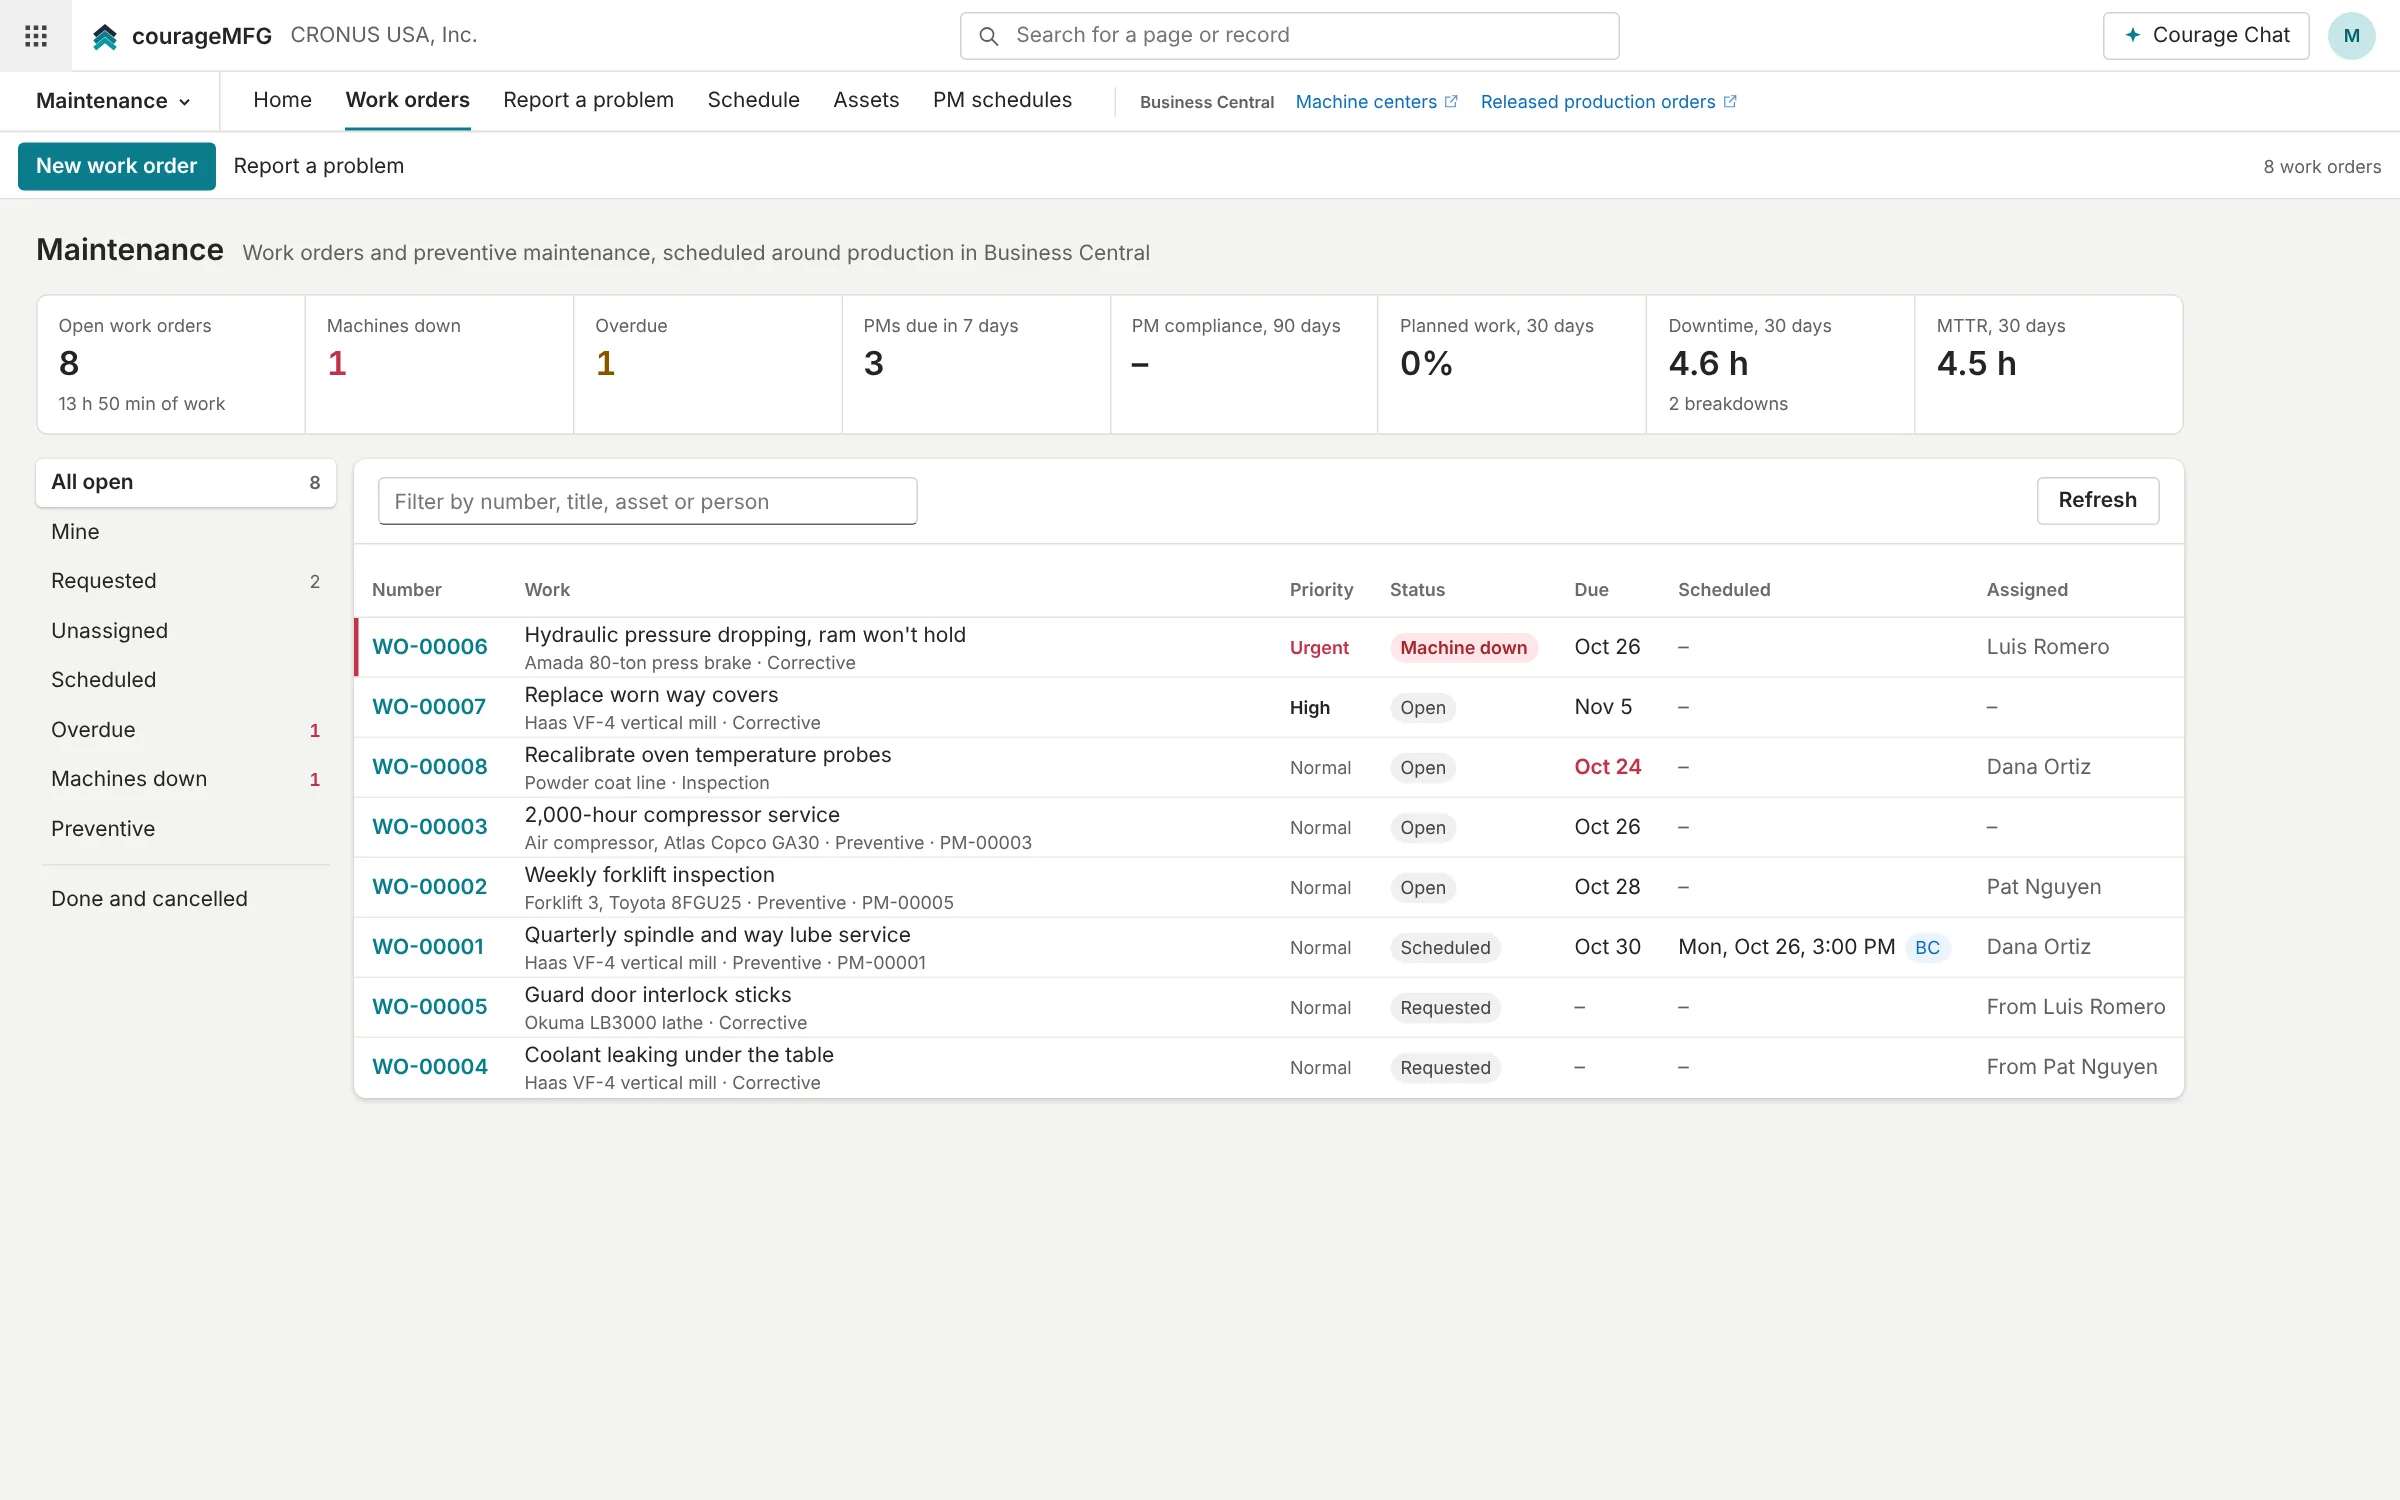Go to the PM schedules tab
The width and height of the screenshot is (2400, 1500).
[x=1002, y=100]
